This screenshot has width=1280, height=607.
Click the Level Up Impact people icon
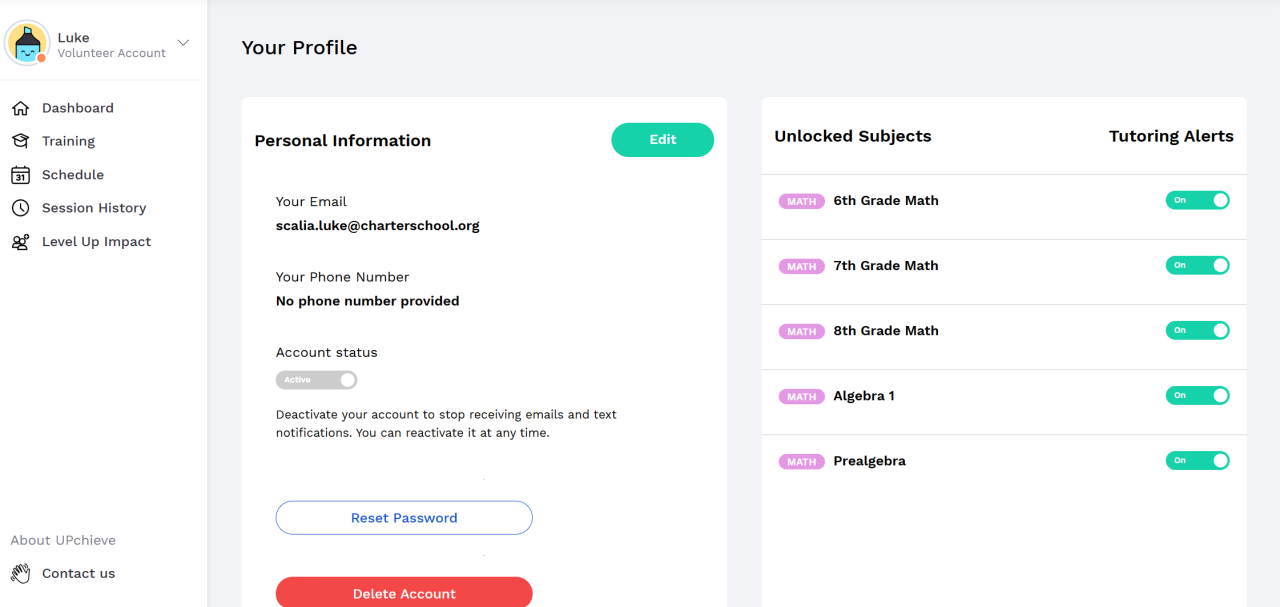pyautogui.click(x=20, y=242)
